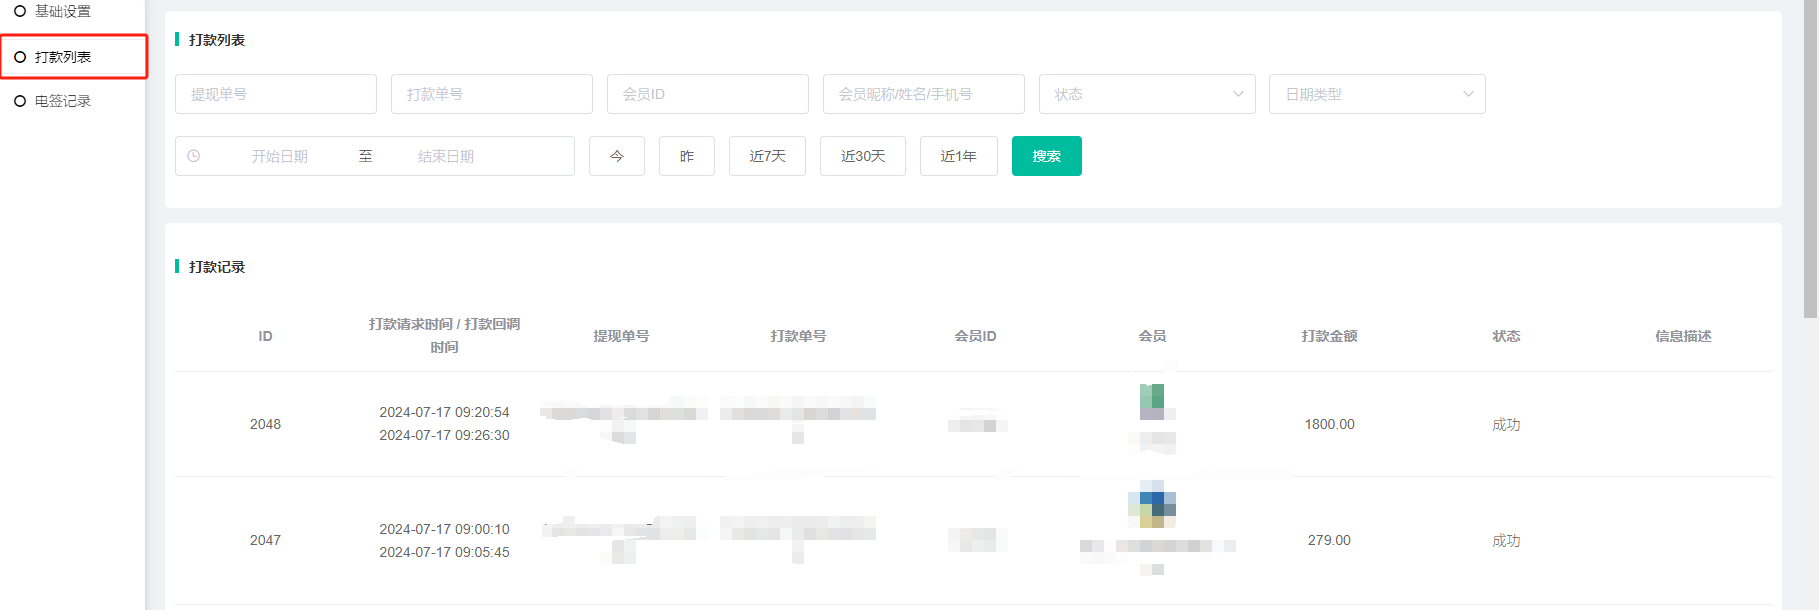Open the 日期类型 dropdown
This screenshot has height=610, width=1819.
point(1377,94)
